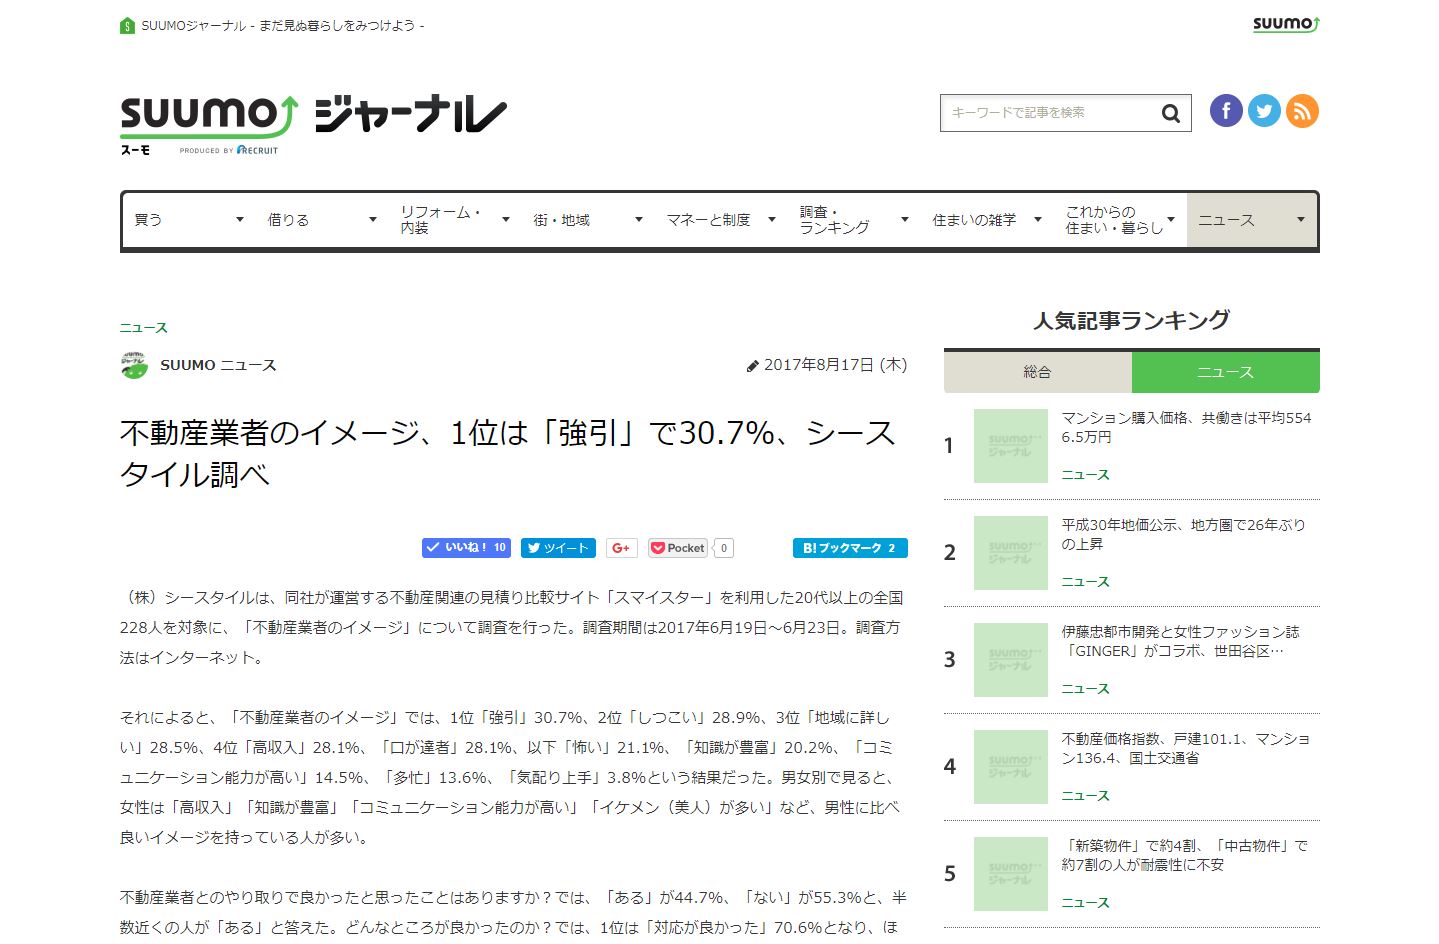Image resolution: width=1439 pixels, height=944 pixels.
Task: Open the RSS feed icon
Action: (x=1302, y=111)
